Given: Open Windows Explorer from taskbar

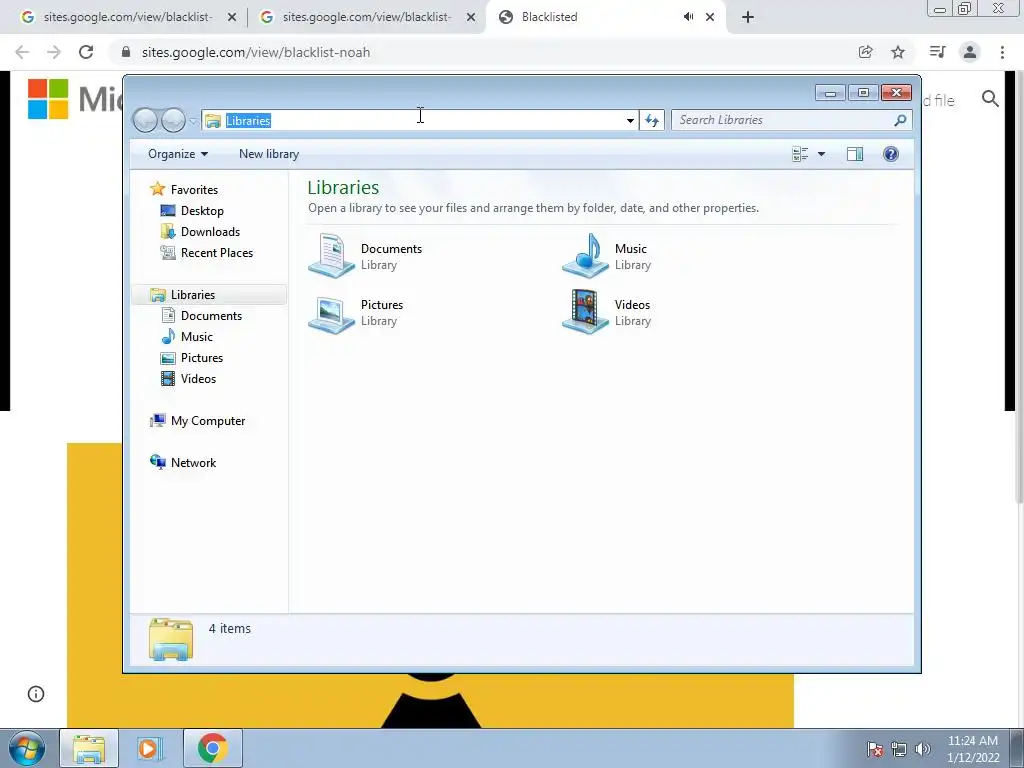Looking at the screenshot, I should [x=89, y=748].
